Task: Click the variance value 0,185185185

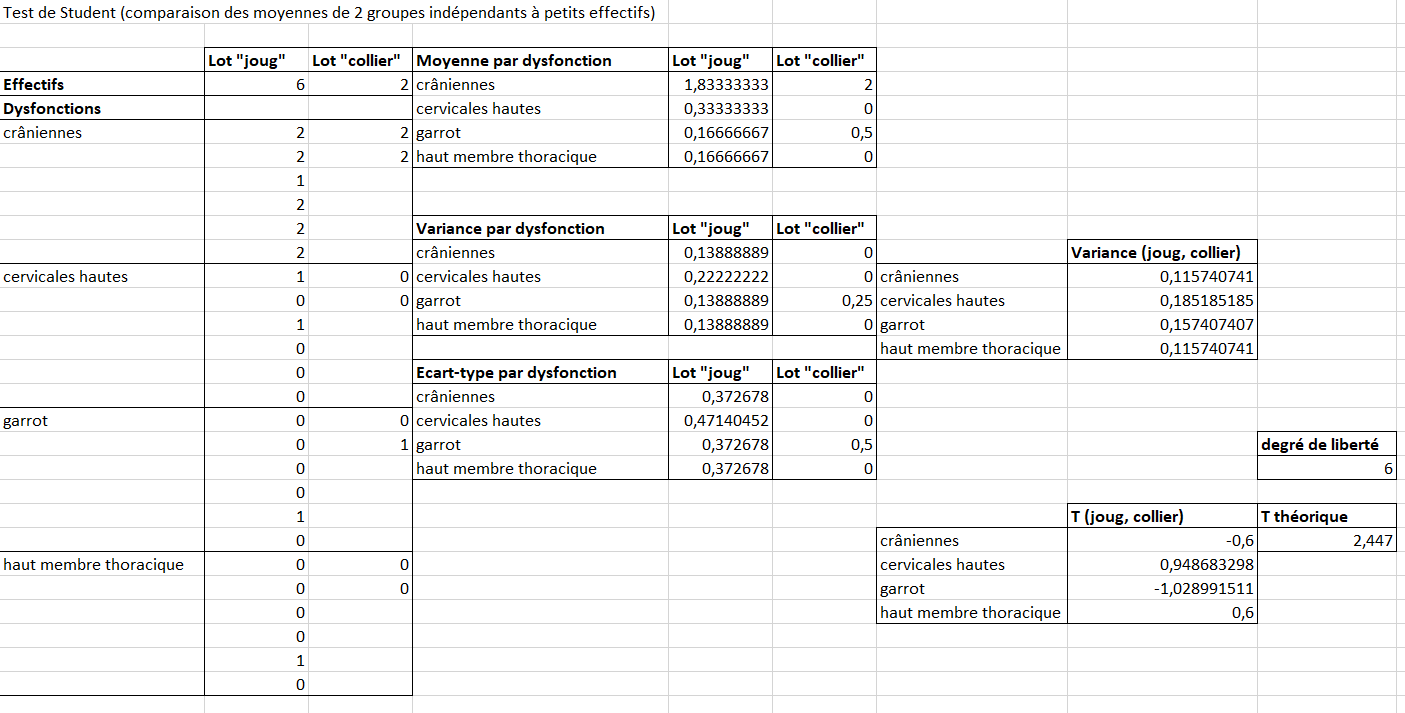Action: [1161, 301]
